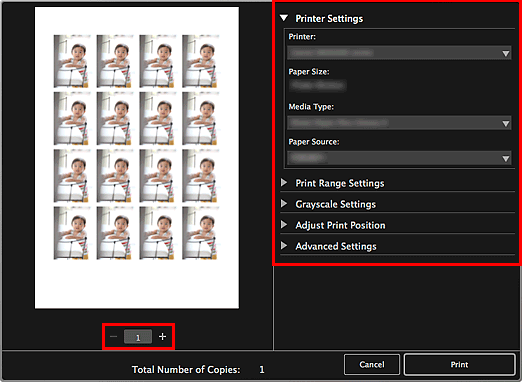
Task: Expand Advanced Settings
Action: pyautogui.click(x=284, y=246)
